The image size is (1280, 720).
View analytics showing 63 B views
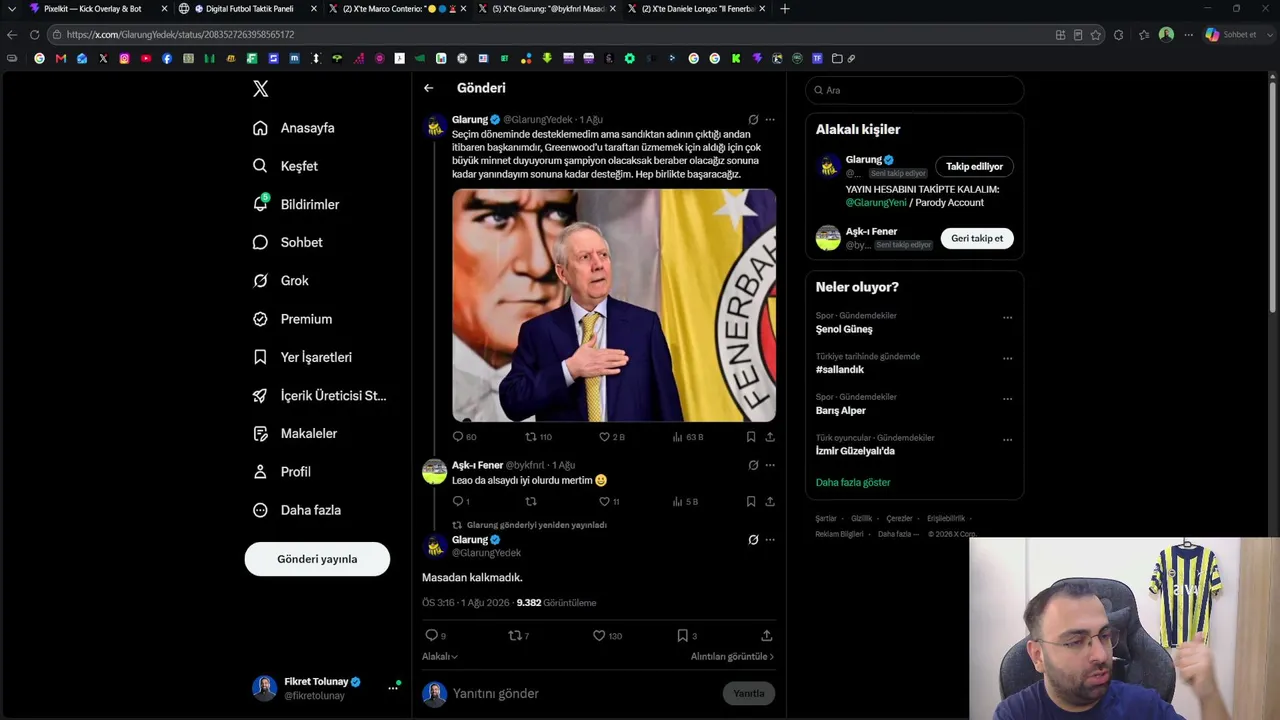[x=687, y=437]
